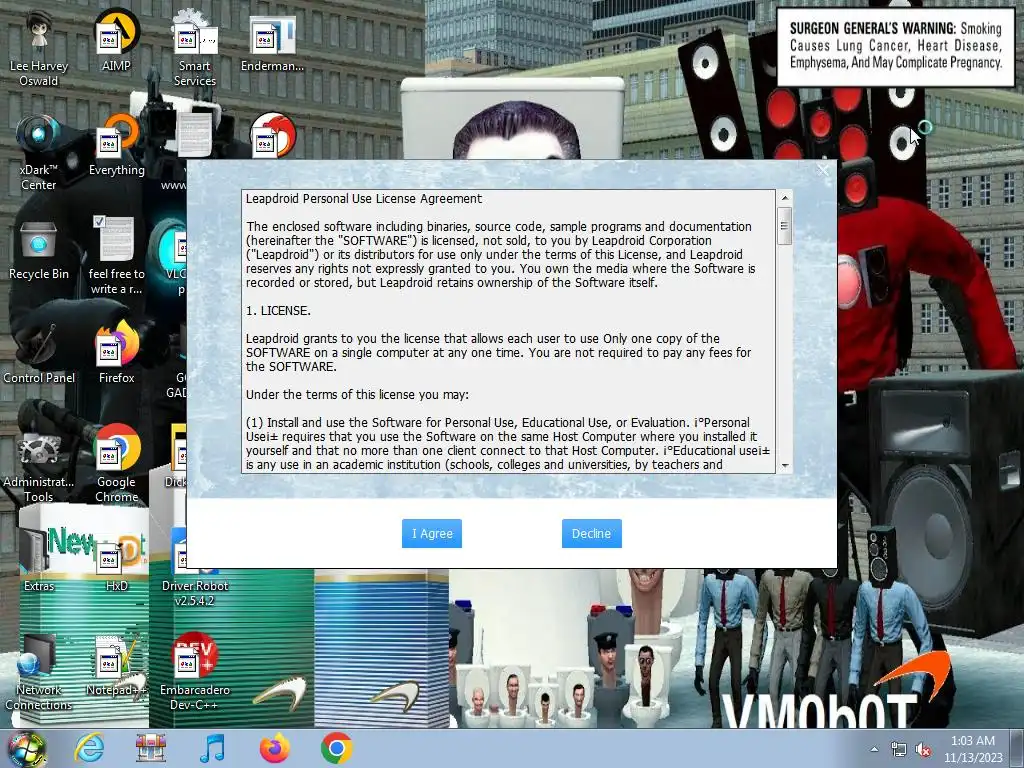Select the Administrative Tools icon
The image size is (1024, 768).
pos(39,468)
